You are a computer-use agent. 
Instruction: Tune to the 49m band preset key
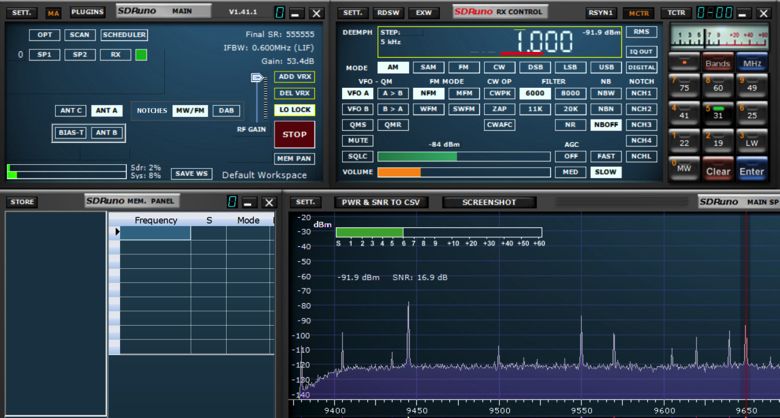(752, 85)
